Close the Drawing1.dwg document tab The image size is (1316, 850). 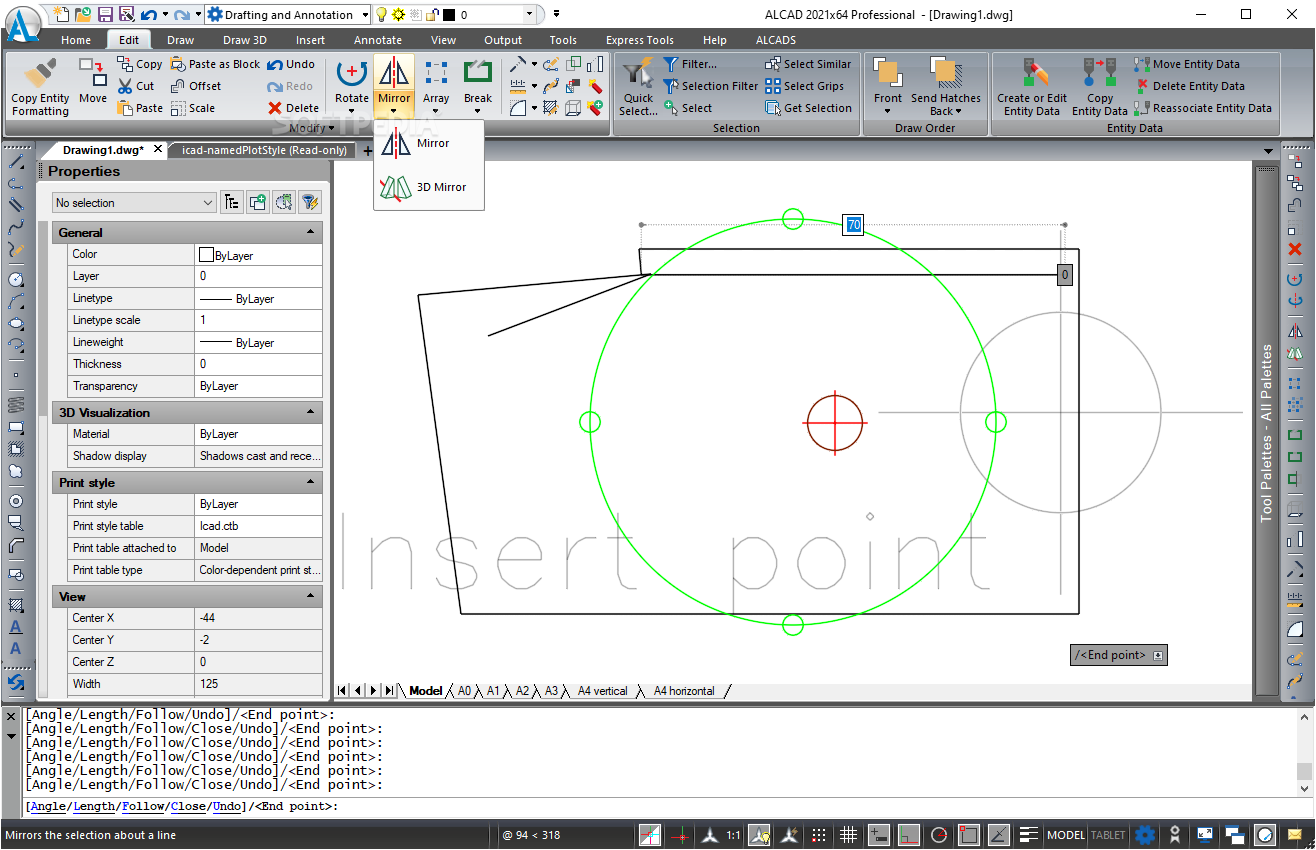click(158, 150)
